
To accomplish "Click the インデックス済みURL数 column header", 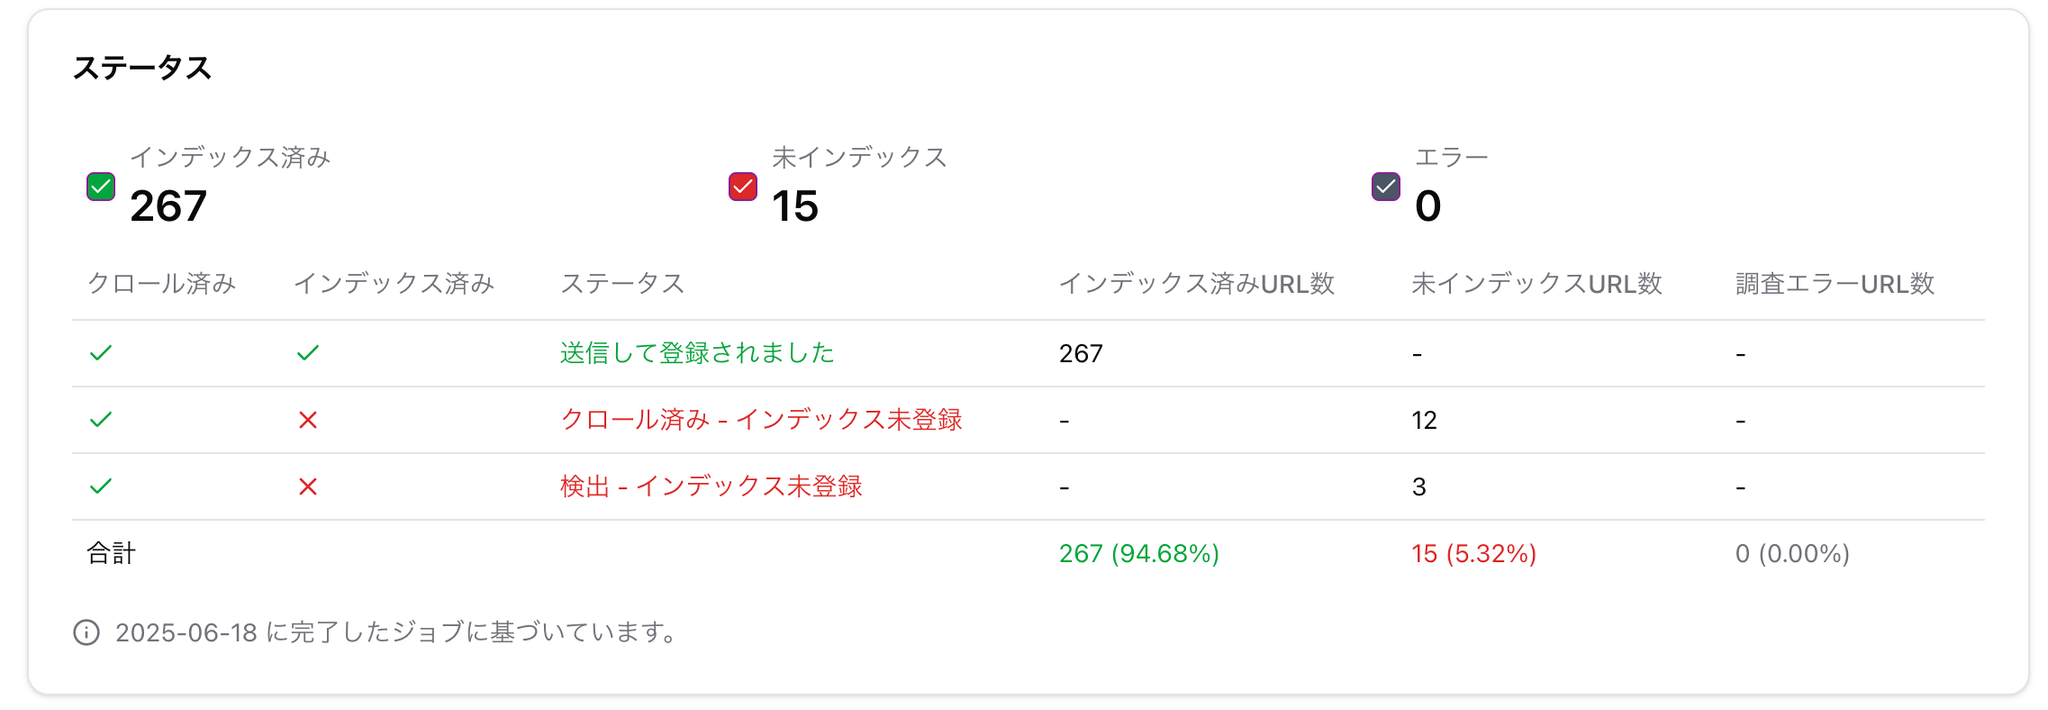I will tap(1196, 284).
